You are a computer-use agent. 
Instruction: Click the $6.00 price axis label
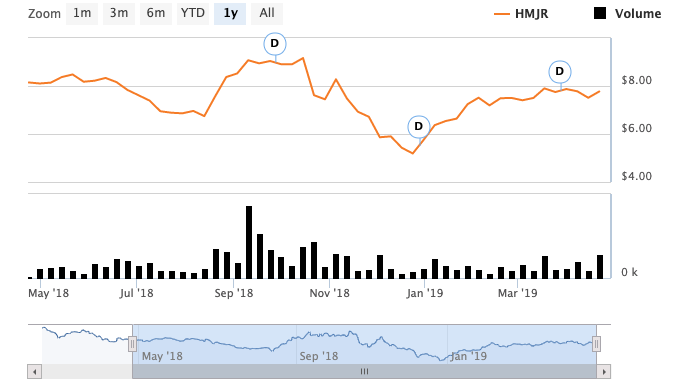pos(636,128)
